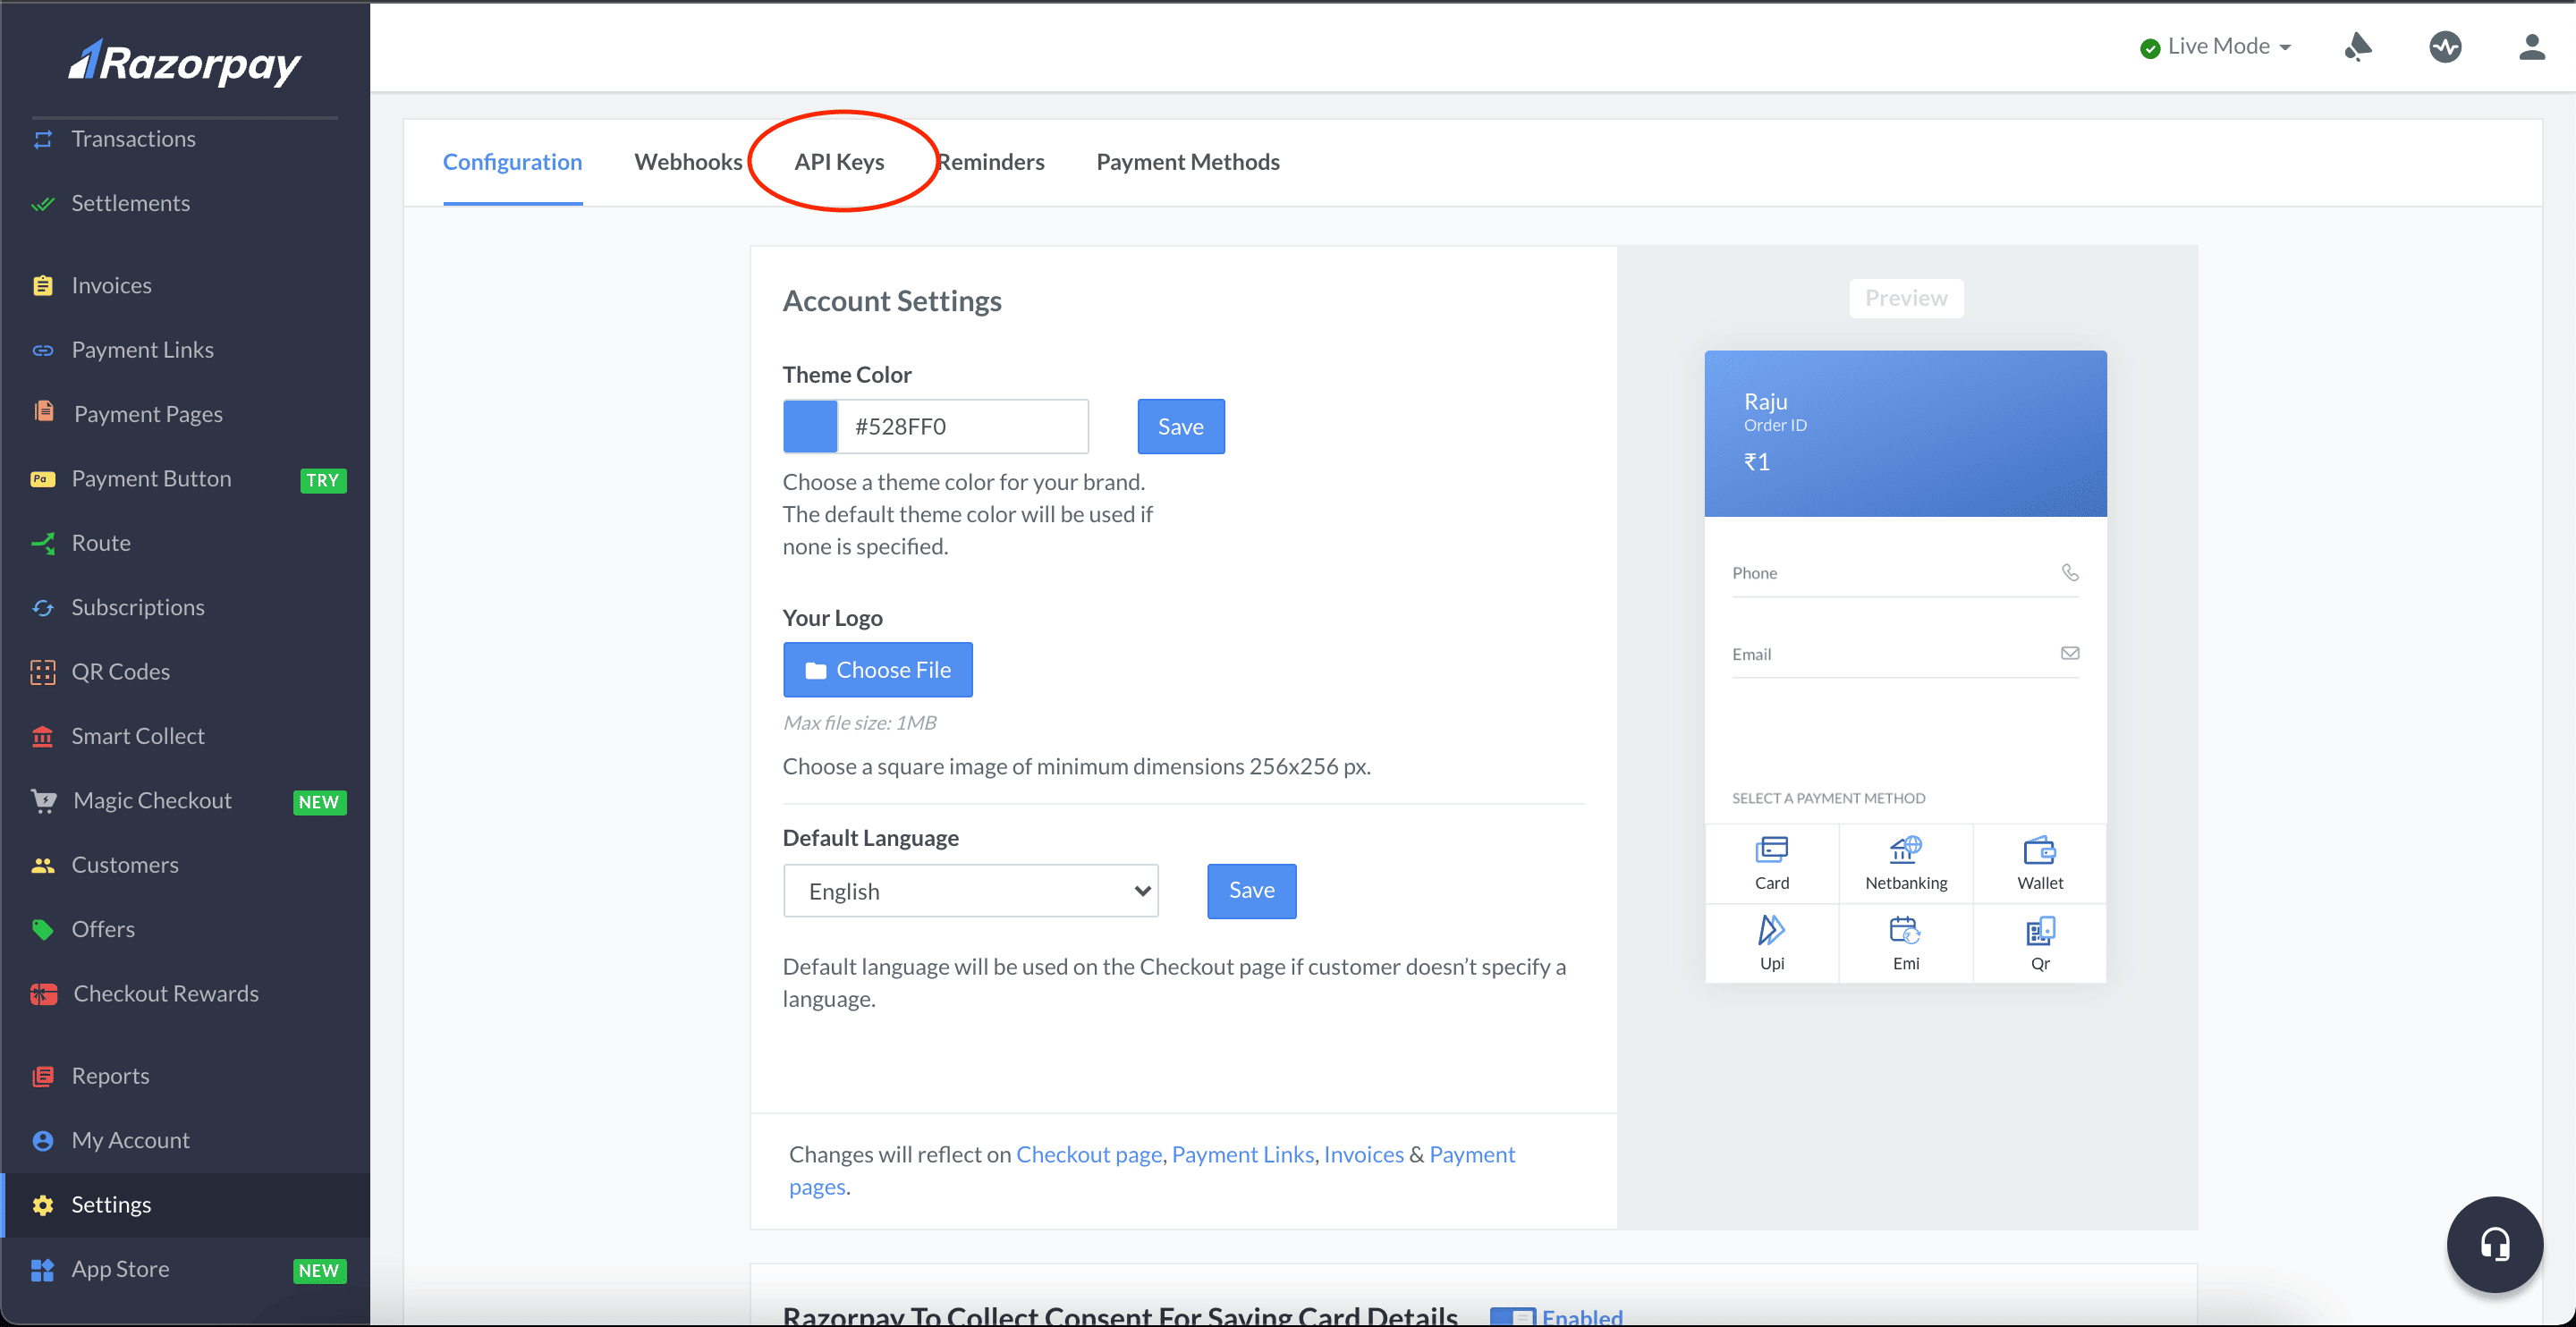
Task: Click the App Store grid icon
Action: pyautogui.click(x=42, y=1270)
